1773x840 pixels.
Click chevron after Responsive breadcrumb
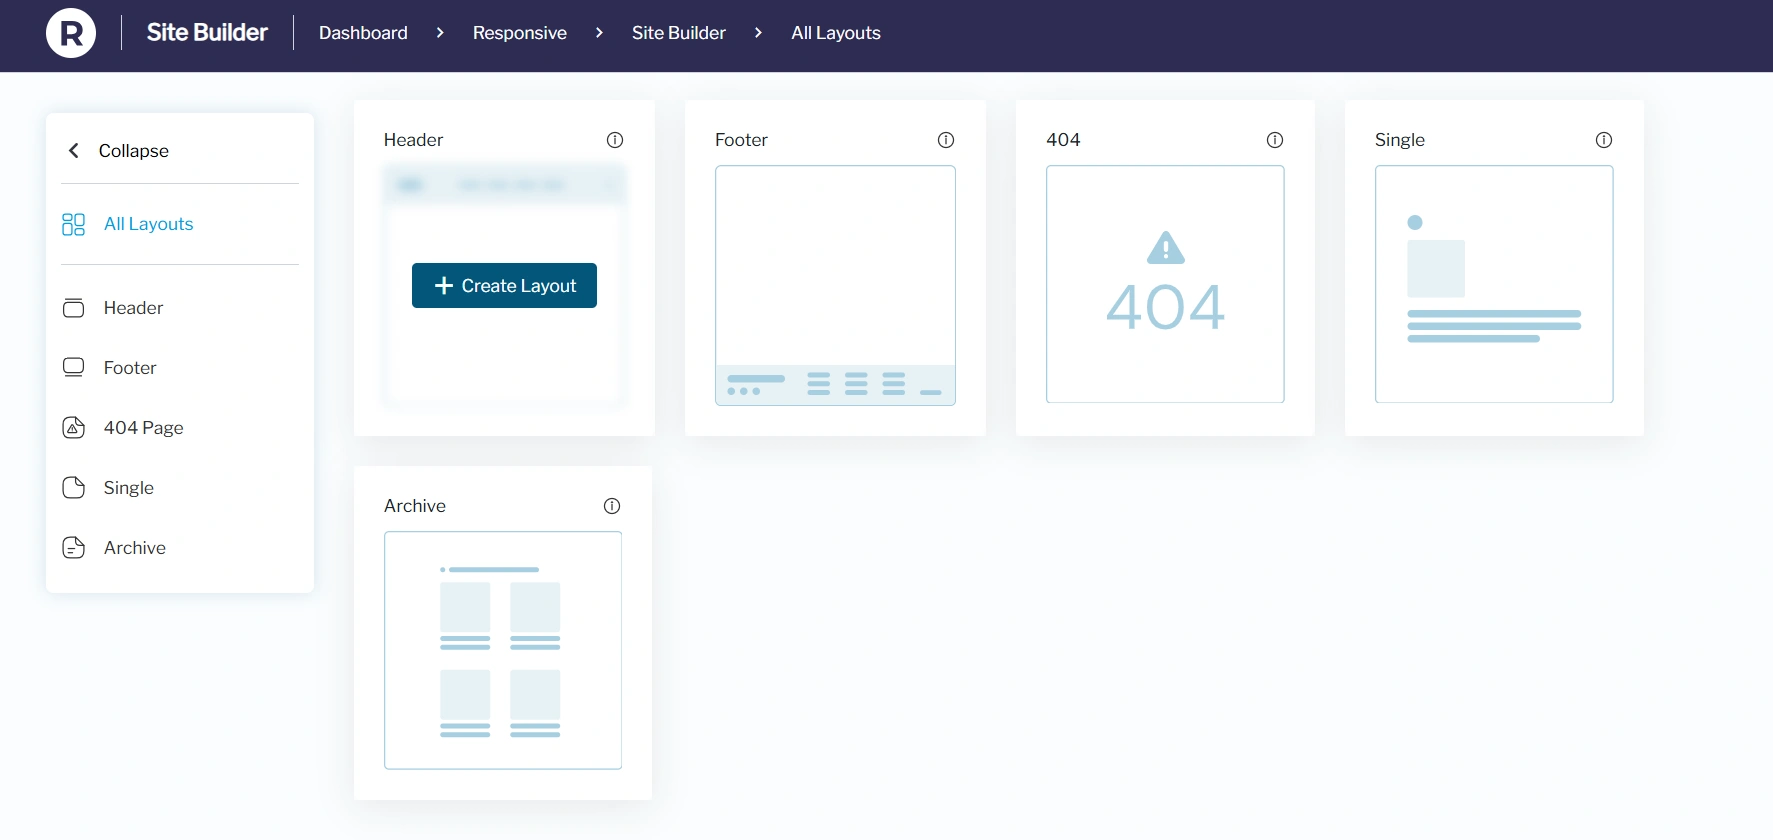pyautogui.click(x=599, y=33)
